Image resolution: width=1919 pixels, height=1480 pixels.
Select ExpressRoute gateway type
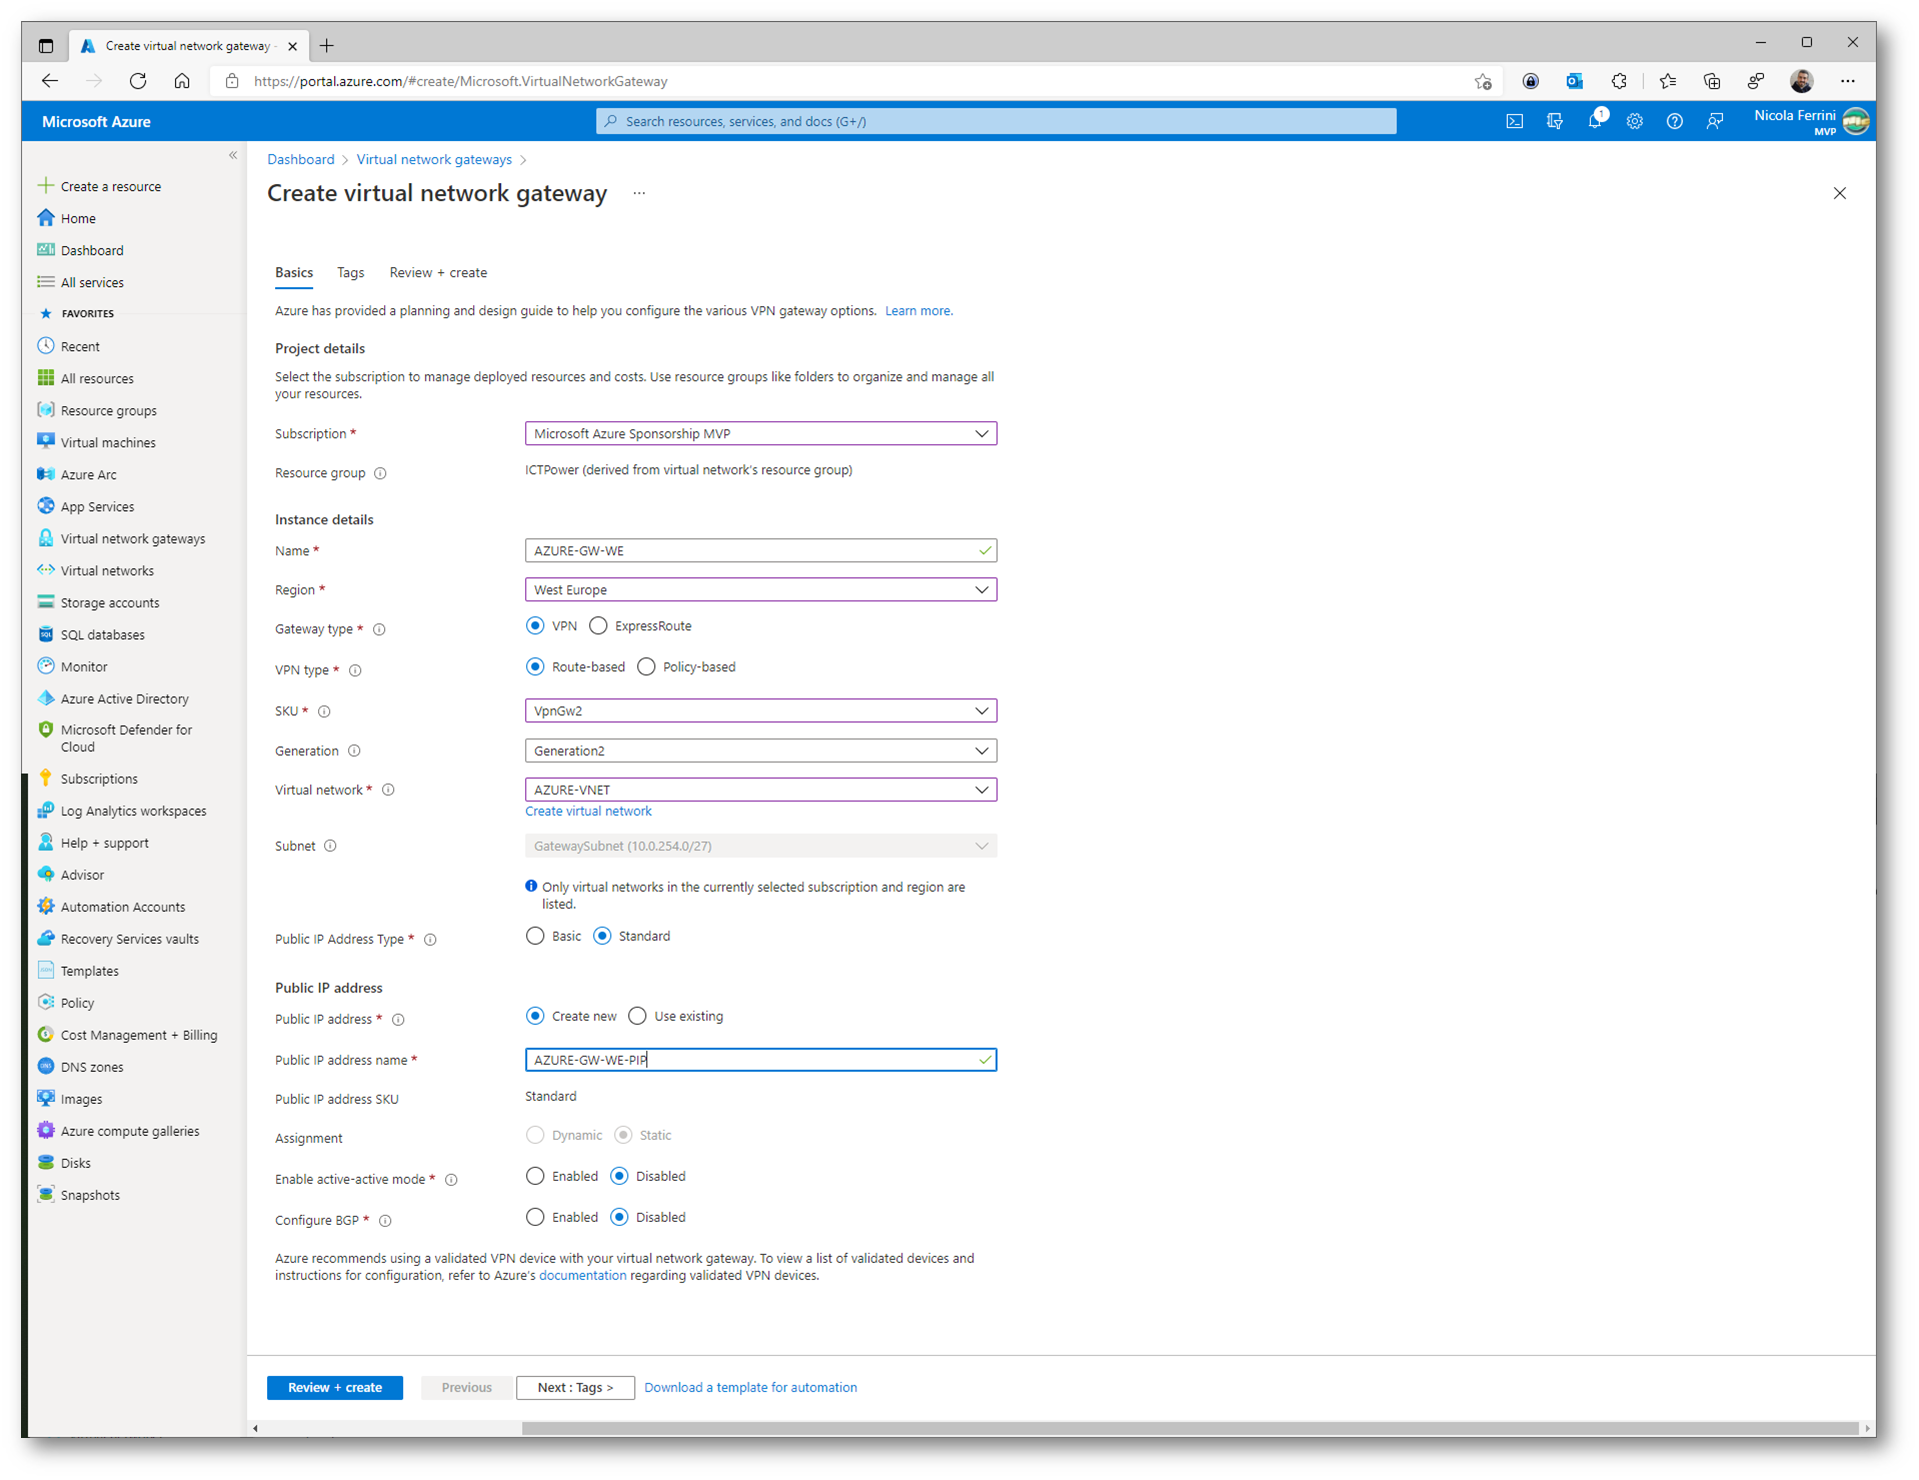(598, 626)
